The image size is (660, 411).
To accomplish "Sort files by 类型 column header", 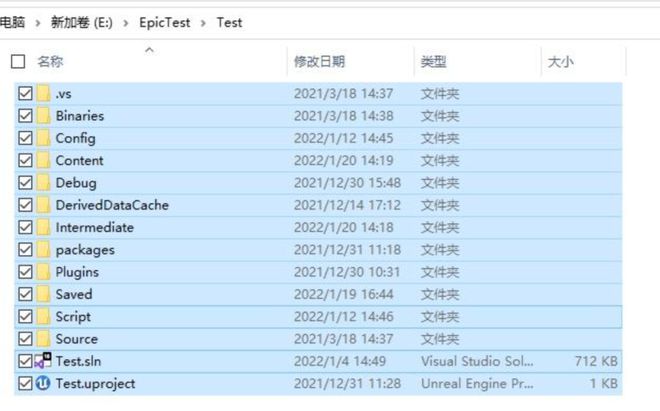I will tap(433, 62).
